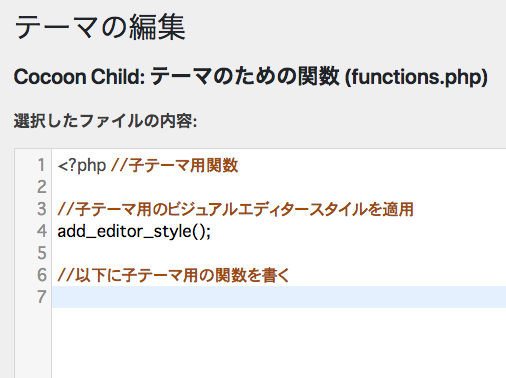506x378 pixels.
Task: Click line number 7 in the gutter
Action: [41, 297]
